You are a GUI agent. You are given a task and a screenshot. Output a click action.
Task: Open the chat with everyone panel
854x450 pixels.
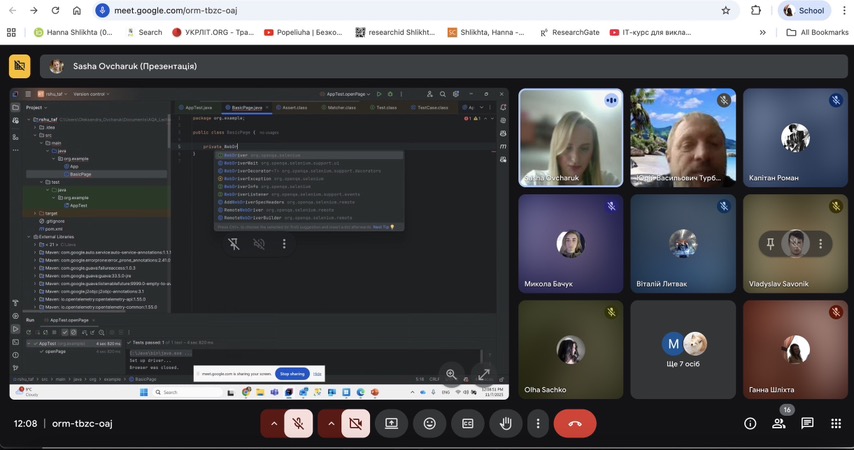807,423
